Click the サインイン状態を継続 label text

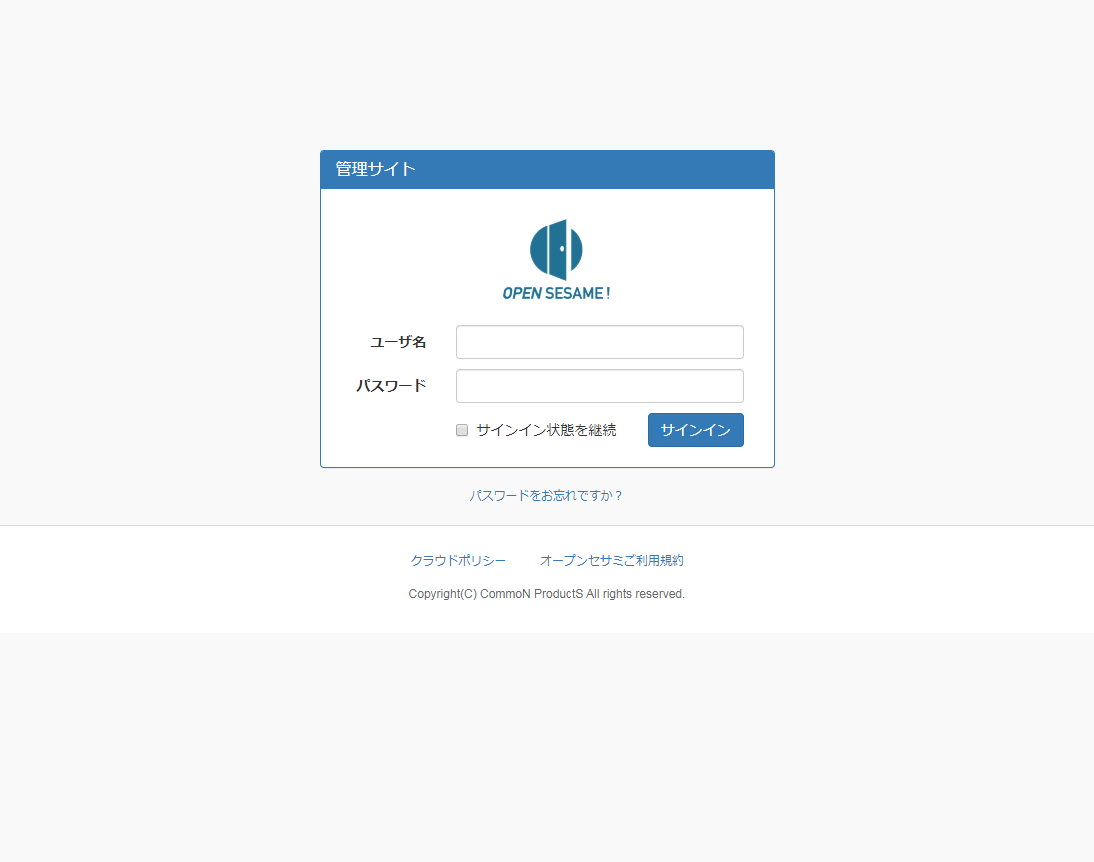coord(546,430)
